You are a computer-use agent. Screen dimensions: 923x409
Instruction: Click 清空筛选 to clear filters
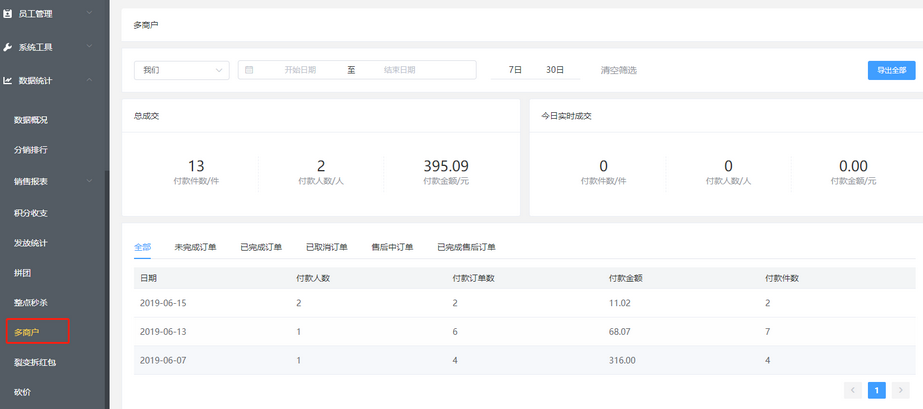(x=618, y=70)
